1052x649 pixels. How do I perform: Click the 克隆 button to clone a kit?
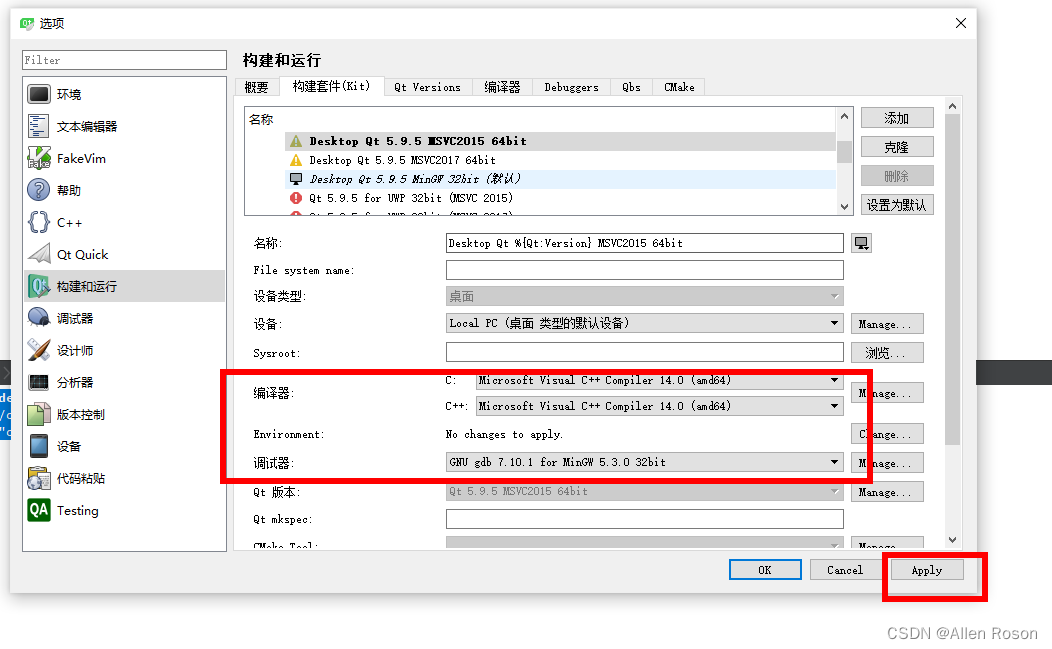[x=897, y=146]
